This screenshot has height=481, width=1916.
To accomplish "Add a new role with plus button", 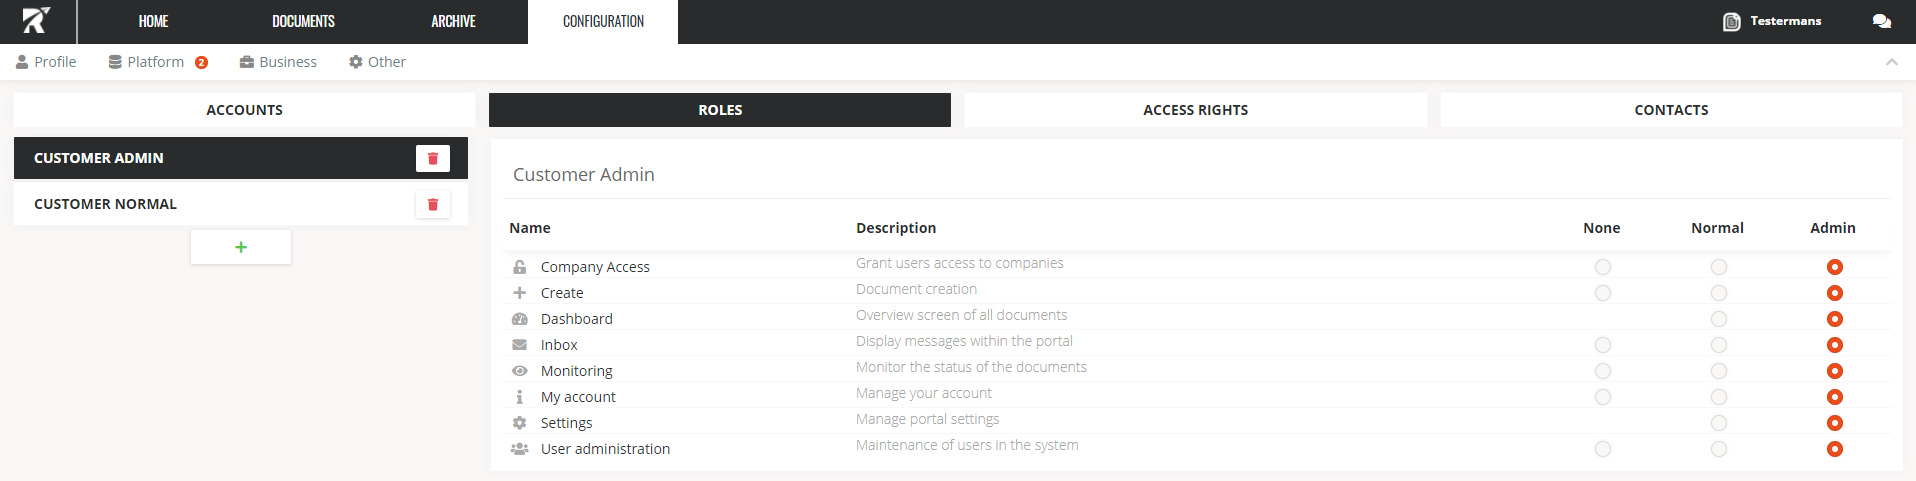I will tap(241, 247).
